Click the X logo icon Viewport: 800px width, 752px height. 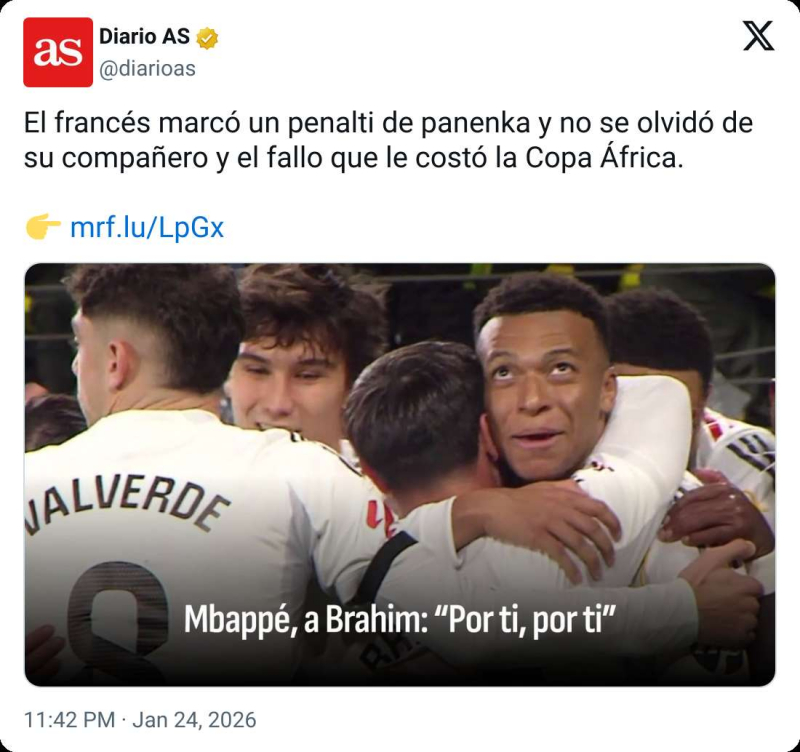pyautogui.click(x=758, y=36)
